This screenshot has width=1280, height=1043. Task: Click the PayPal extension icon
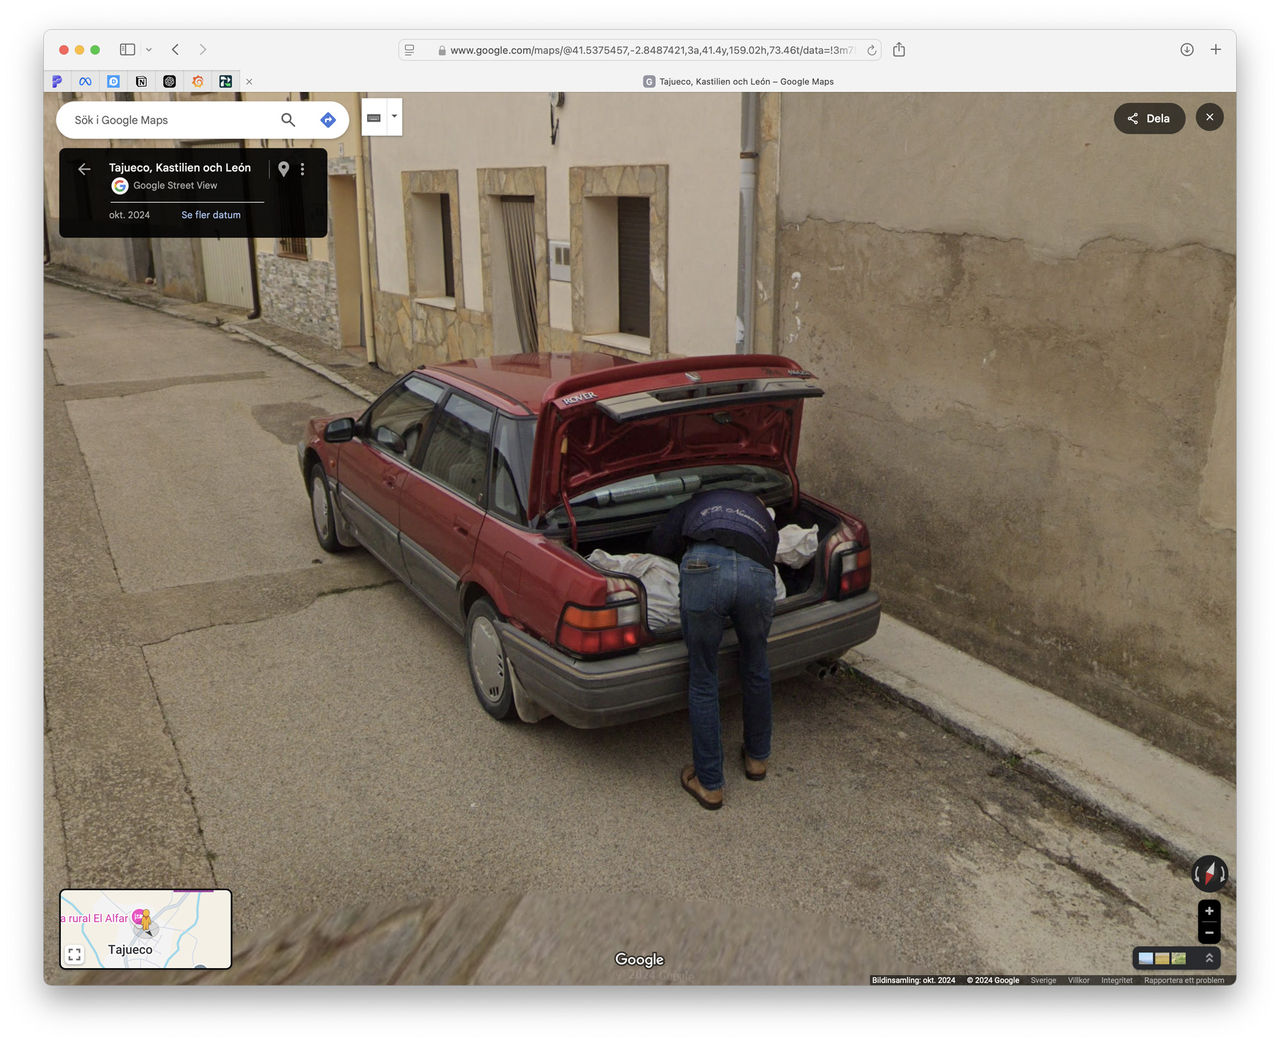coord(57,81)
